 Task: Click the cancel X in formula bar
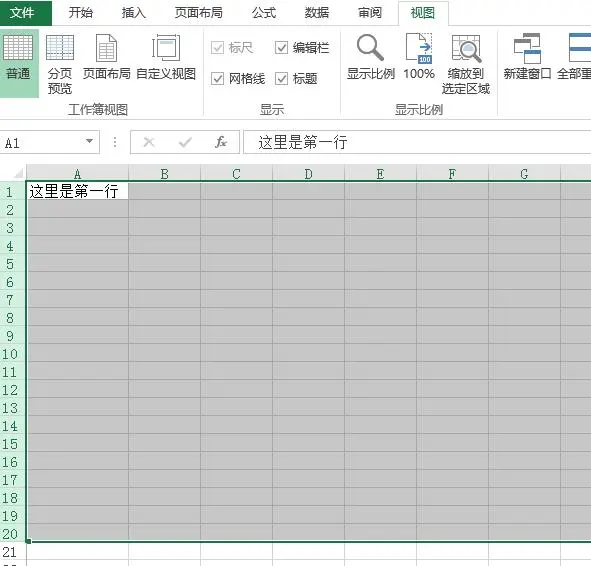pyautogui.click(x=149, y=142)
